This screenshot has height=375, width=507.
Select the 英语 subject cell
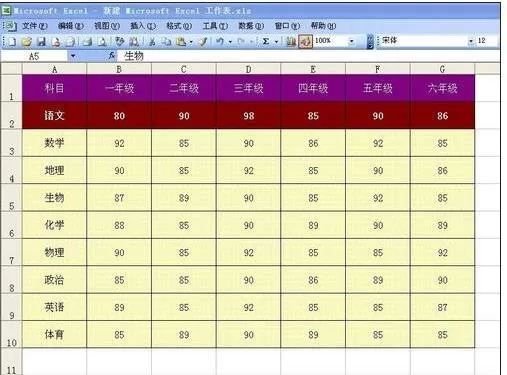pos(54,307)
